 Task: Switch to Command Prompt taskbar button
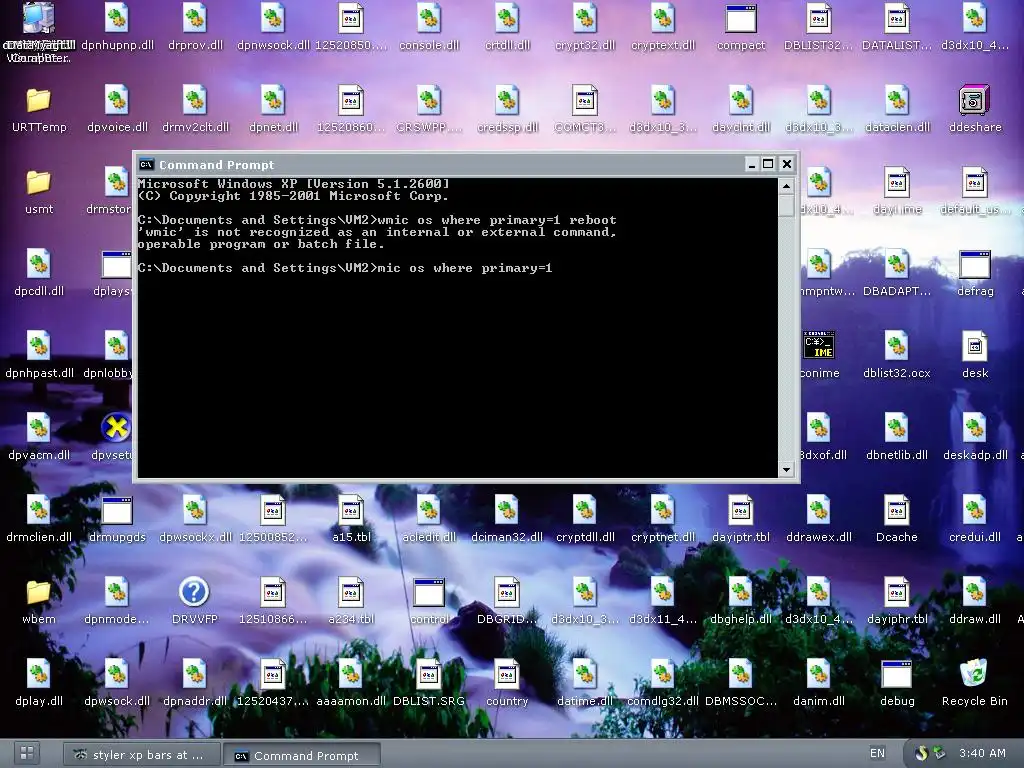coord(301,756)
